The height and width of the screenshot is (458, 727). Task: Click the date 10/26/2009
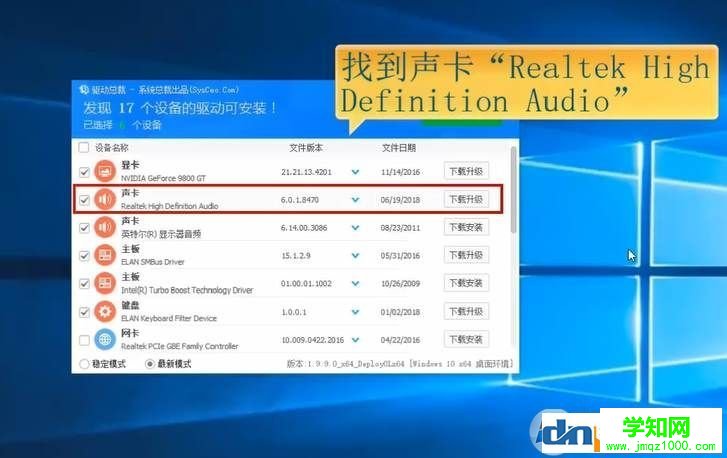click(x=400, y=283)
